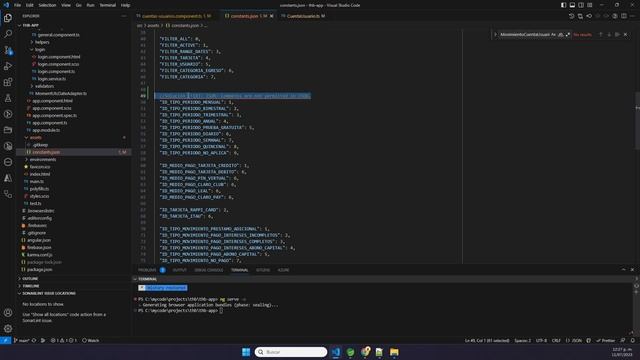This screenshot has width=640, height=360.
Task: Switch to the Output panel tab
Action: (180, 270)
